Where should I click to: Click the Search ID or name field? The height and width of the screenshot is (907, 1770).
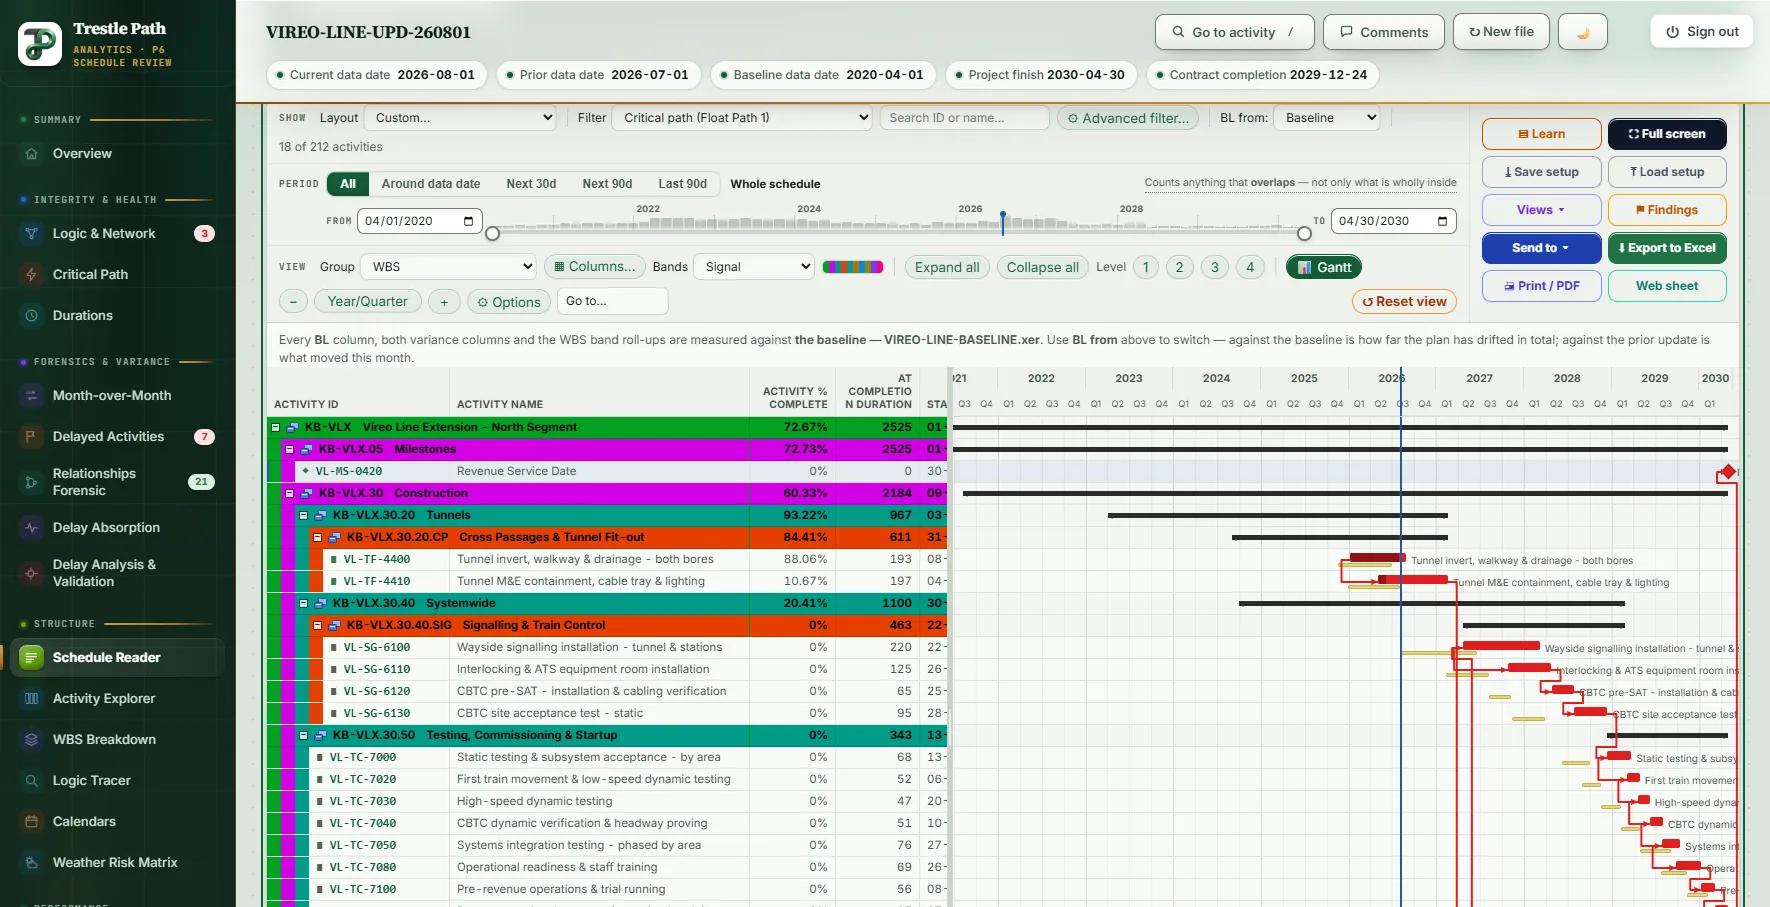pyautogui.click(x=965, y=118)
